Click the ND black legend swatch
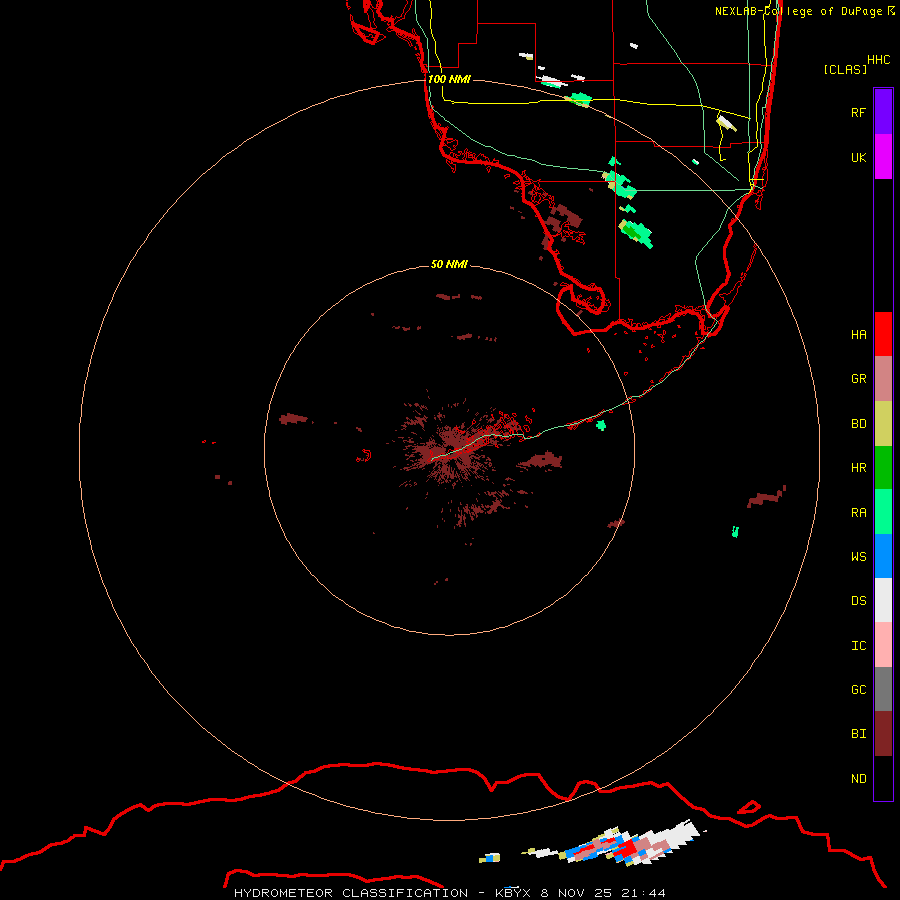Viewport: 900px width, 900px height. click(883, 778)
